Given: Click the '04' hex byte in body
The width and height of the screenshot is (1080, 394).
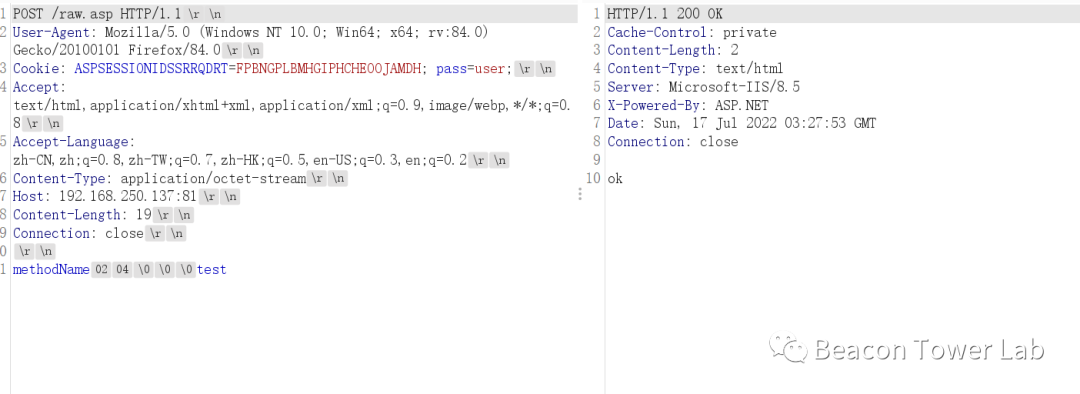Looking at the screenshot, I should point(122,269).
